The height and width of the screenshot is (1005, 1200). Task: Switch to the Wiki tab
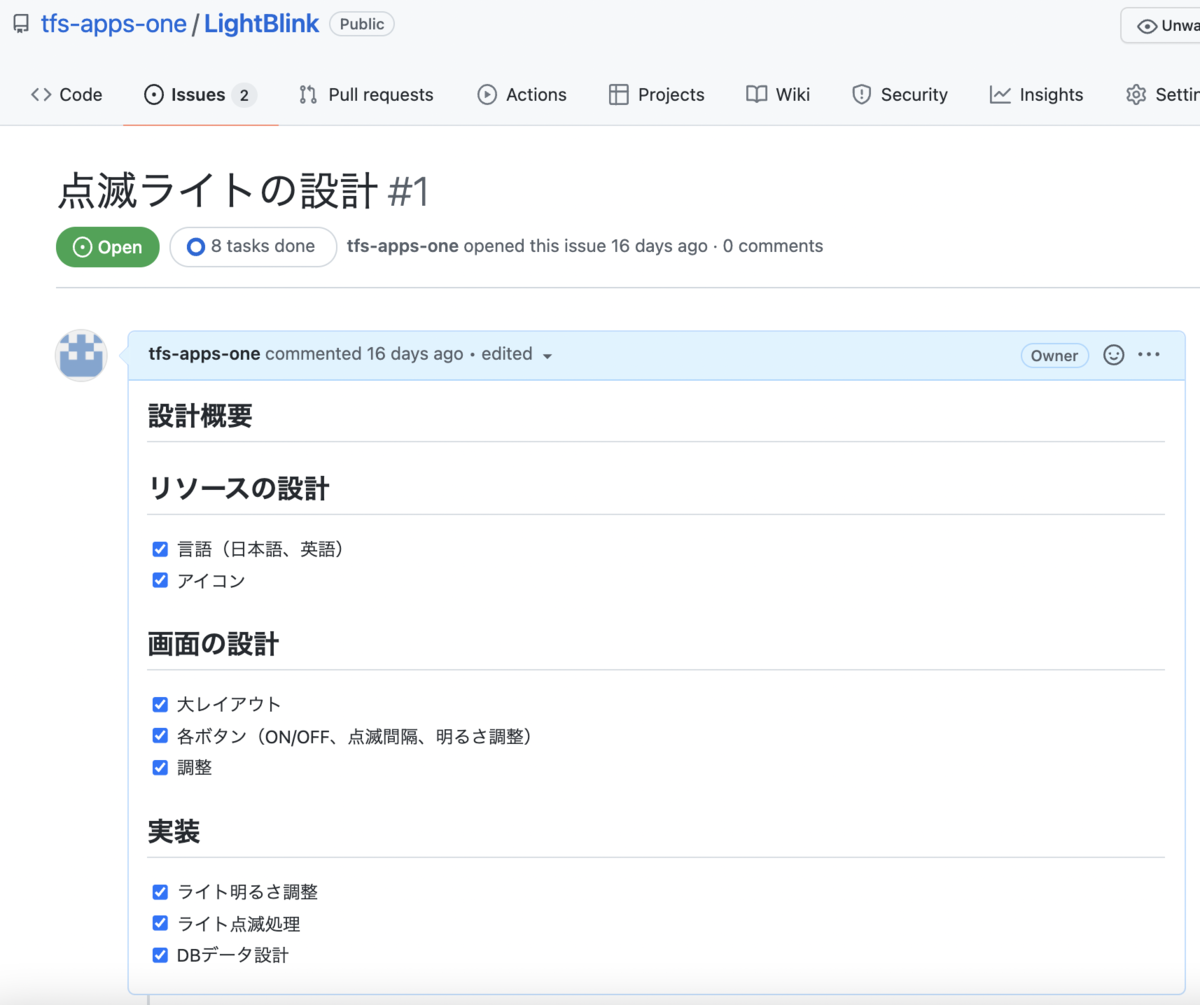(778, 95)
